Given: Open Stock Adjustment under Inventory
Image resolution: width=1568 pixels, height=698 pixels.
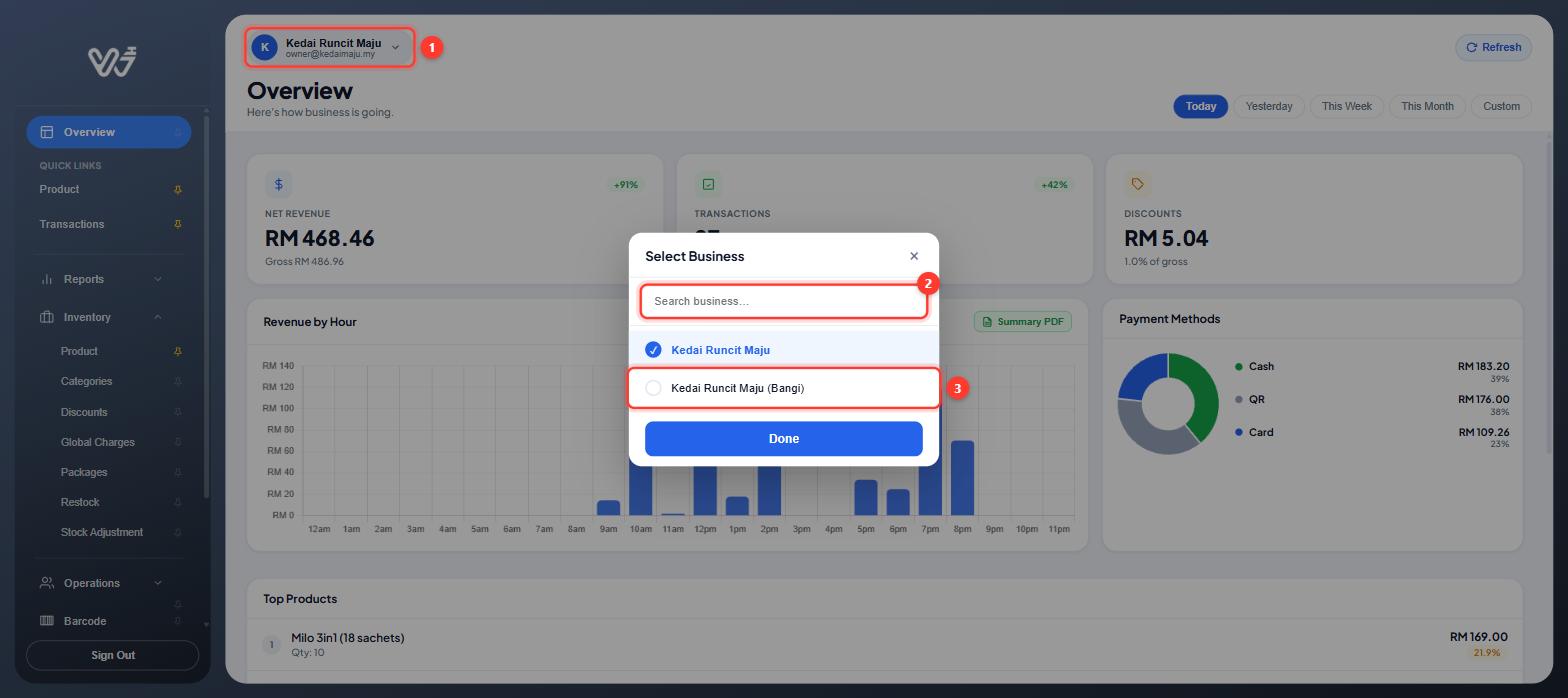Looking at the screenshot, I should (102, 532).
